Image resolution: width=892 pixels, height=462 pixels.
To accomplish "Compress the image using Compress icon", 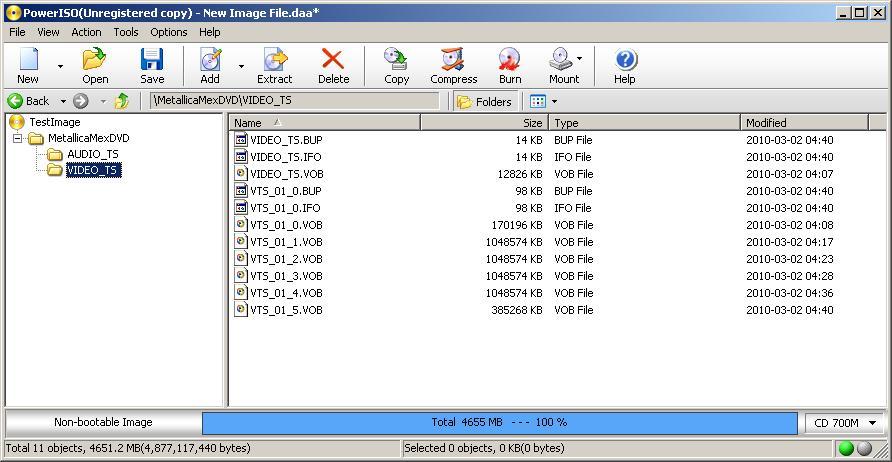I will tap(453, 59).
